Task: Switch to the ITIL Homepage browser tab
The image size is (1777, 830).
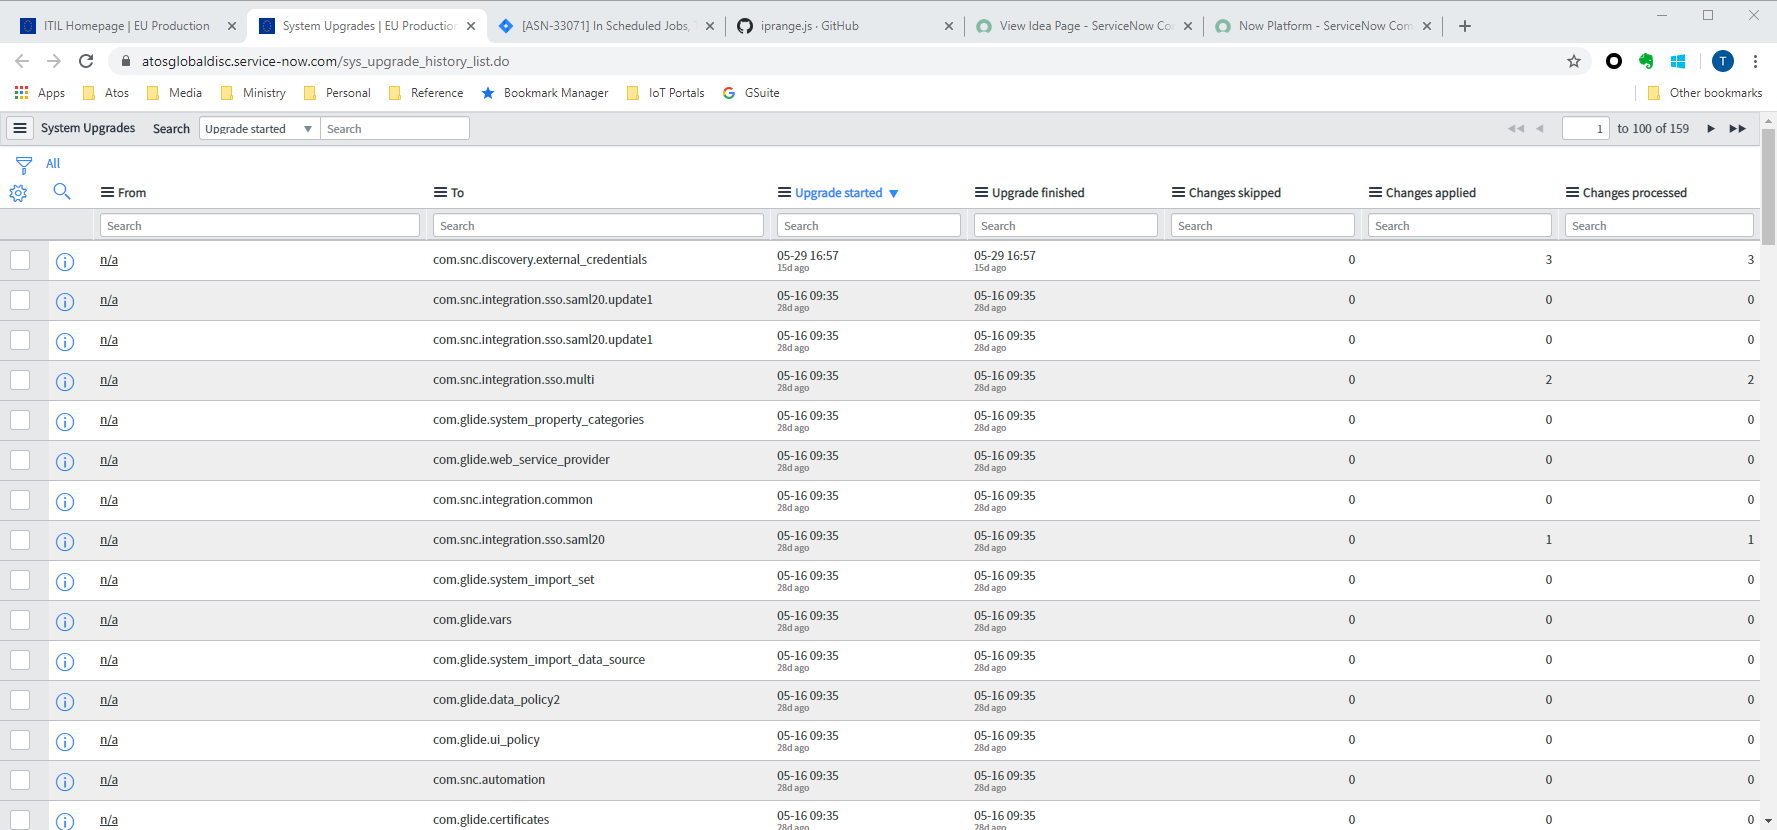Action: pos(126,26)
